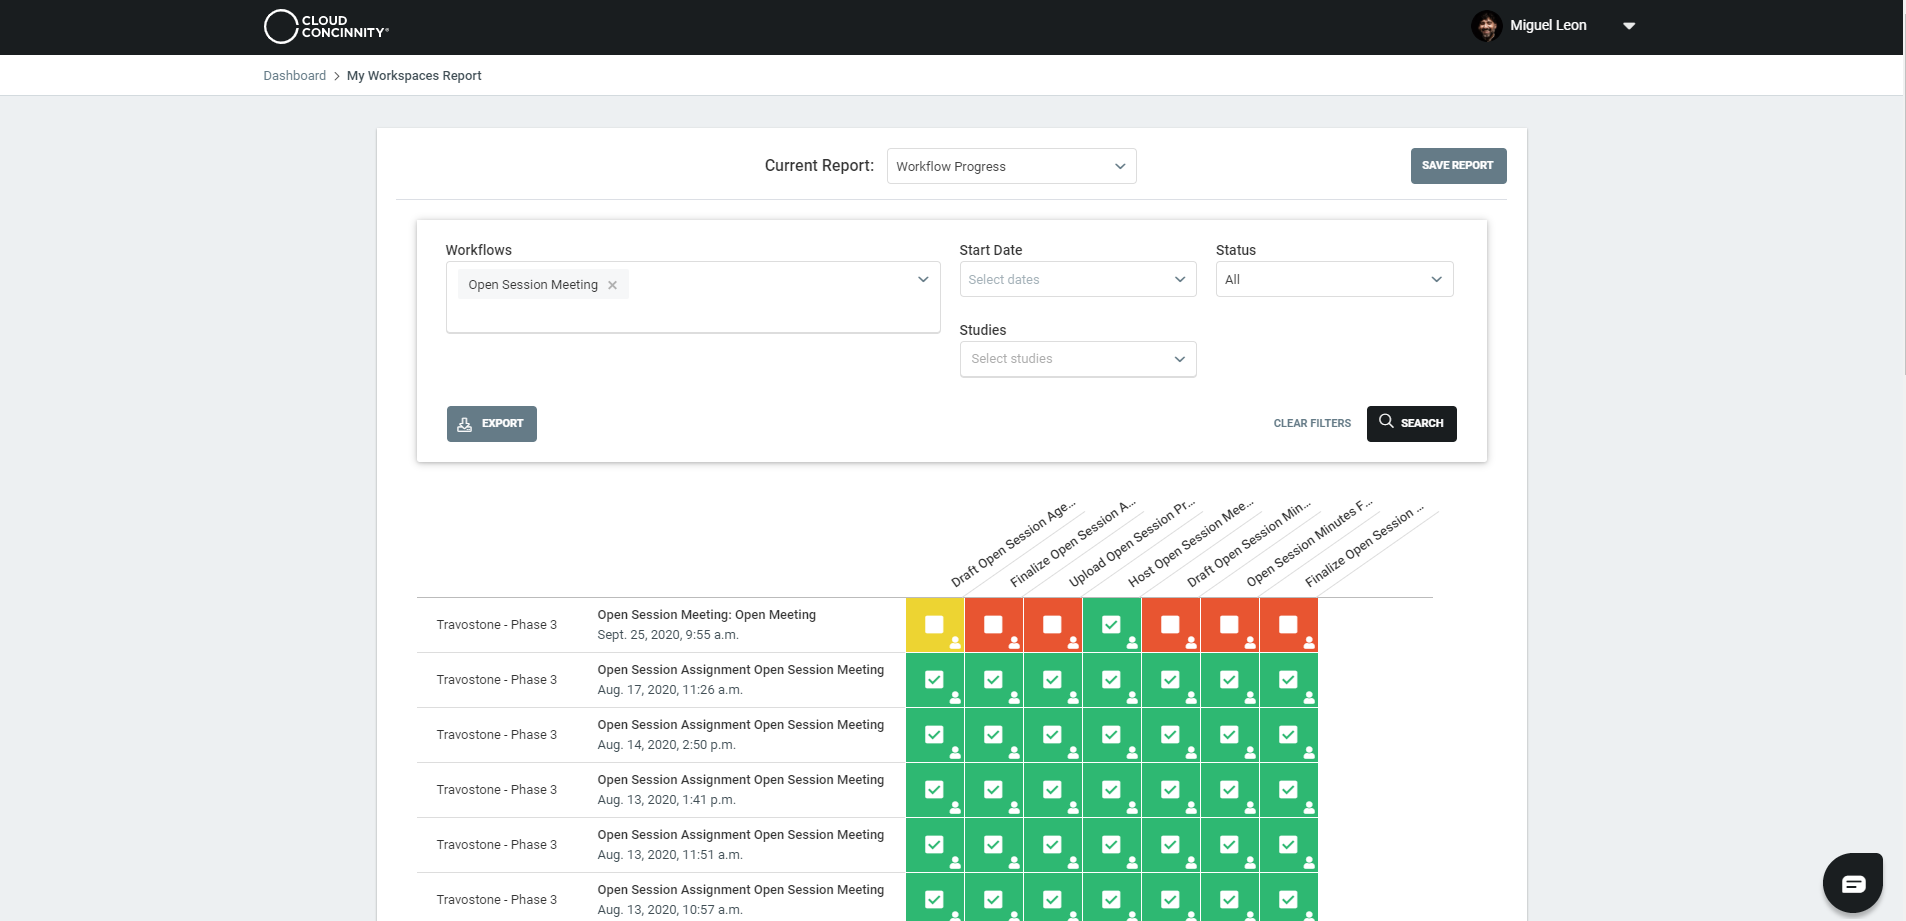
Task: Open the Start Date selector
Action: point(1077,279)
